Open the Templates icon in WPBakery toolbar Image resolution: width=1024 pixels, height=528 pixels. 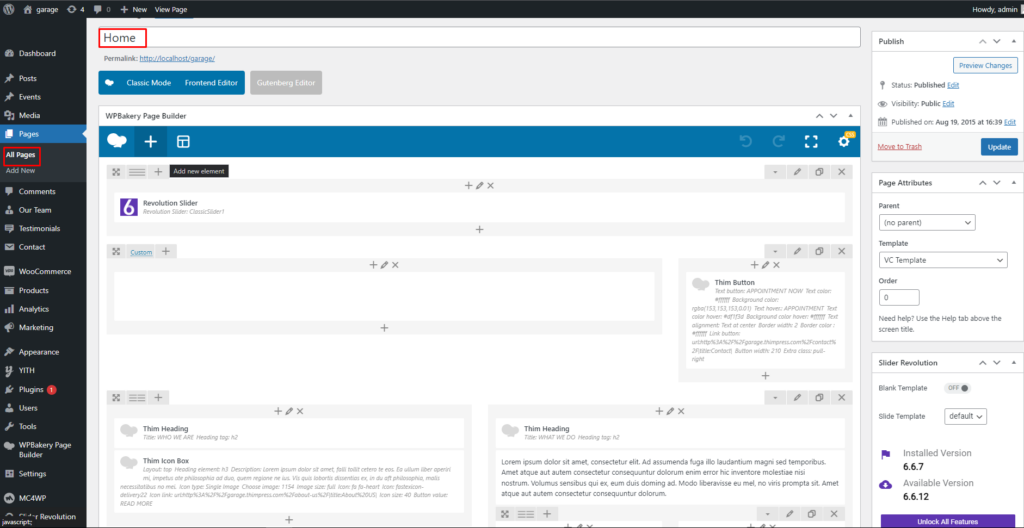pos(184,142)
